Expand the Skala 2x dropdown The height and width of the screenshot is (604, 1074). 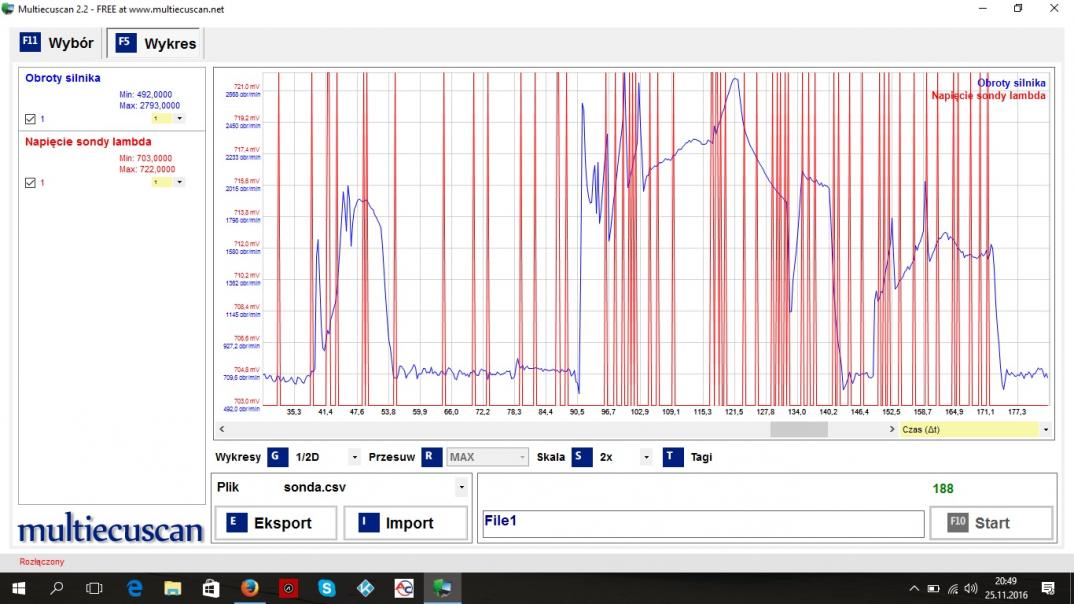(x=646, y=458)
